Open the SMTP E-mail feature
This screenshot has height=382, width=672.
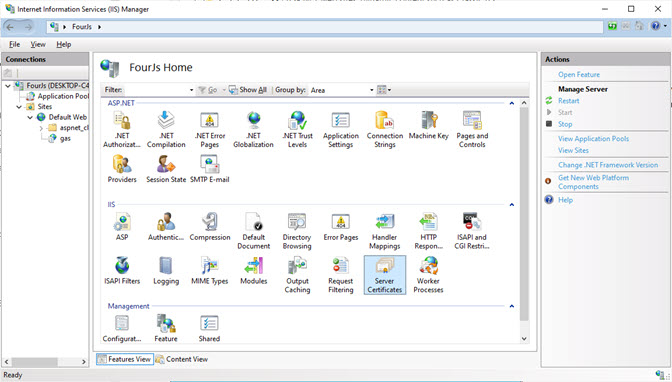click(x=210, y=169)
